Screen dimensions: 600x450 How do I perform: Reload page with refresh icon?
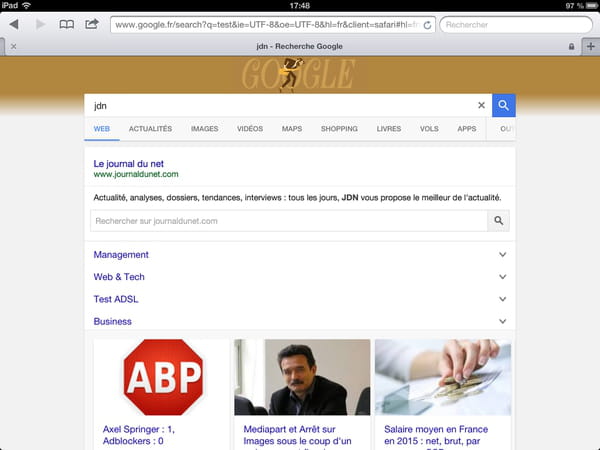click(427, 25)
